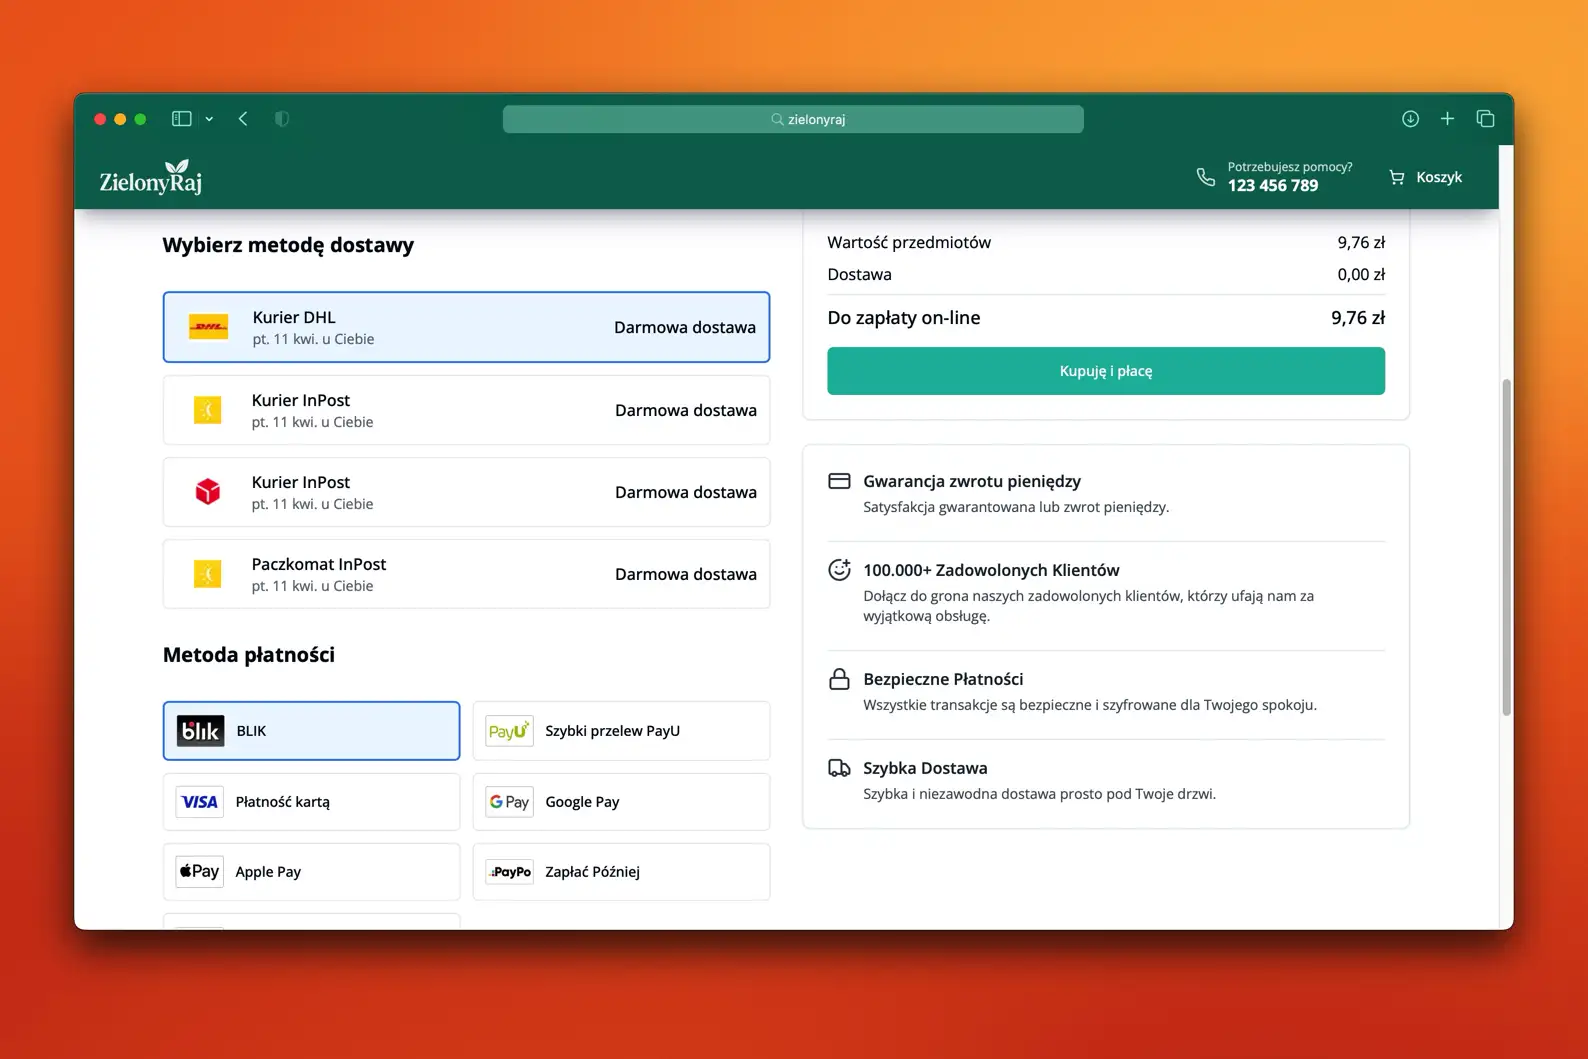Screen dimensions: 1588x1059
Task: Select Szybki przelew PayU payment
Action: click(x=621, y=731)
